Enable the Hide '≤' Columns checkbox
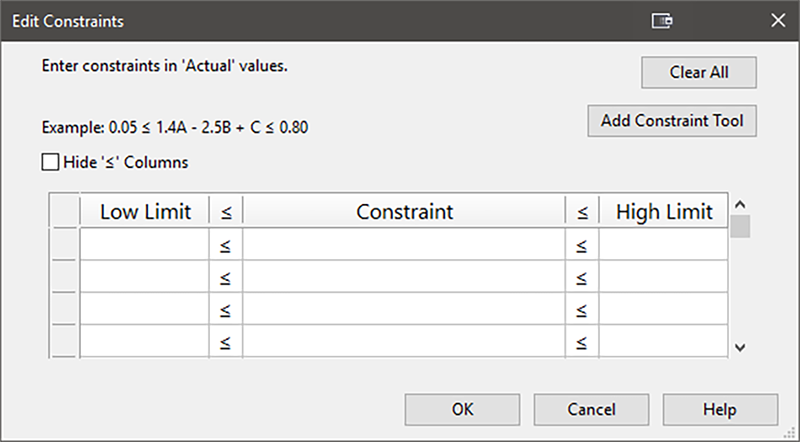Image resolution: width=800 pixels, height=442 pixels. pyautogui.click(x=51, y=161)
